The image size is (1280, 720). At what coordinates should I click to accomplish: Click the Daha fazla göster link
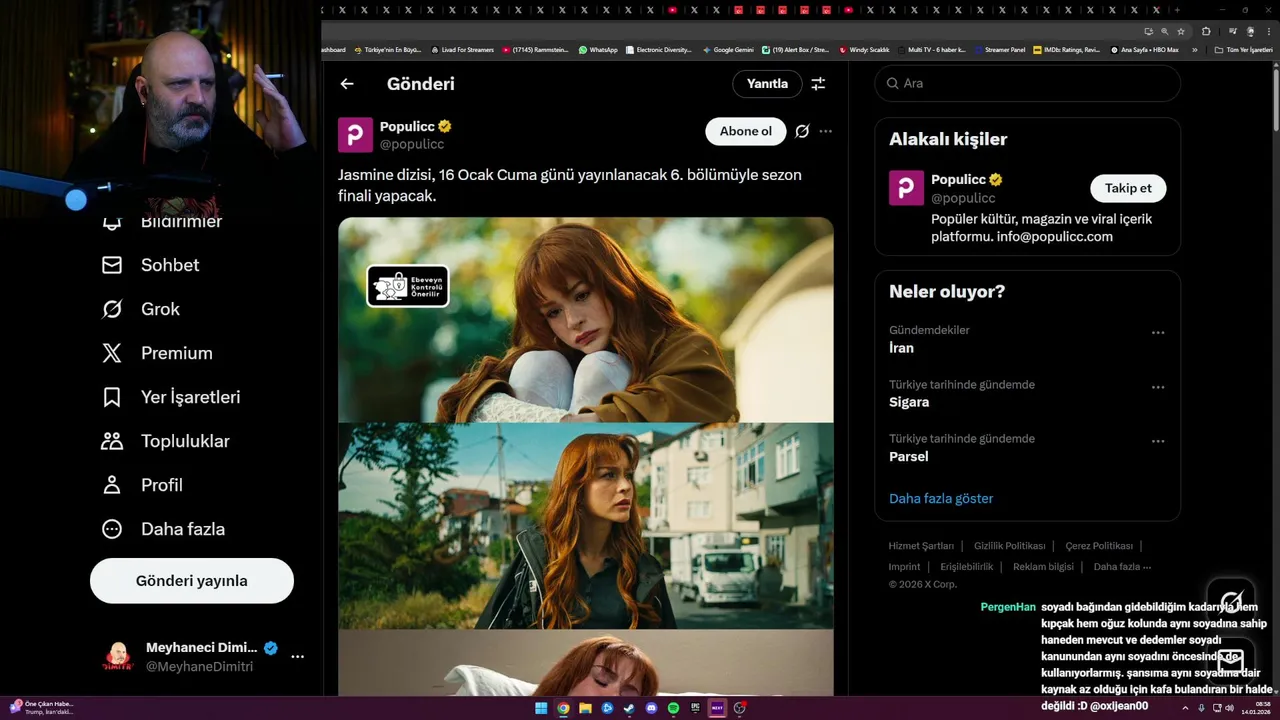[x=941, y=498]
